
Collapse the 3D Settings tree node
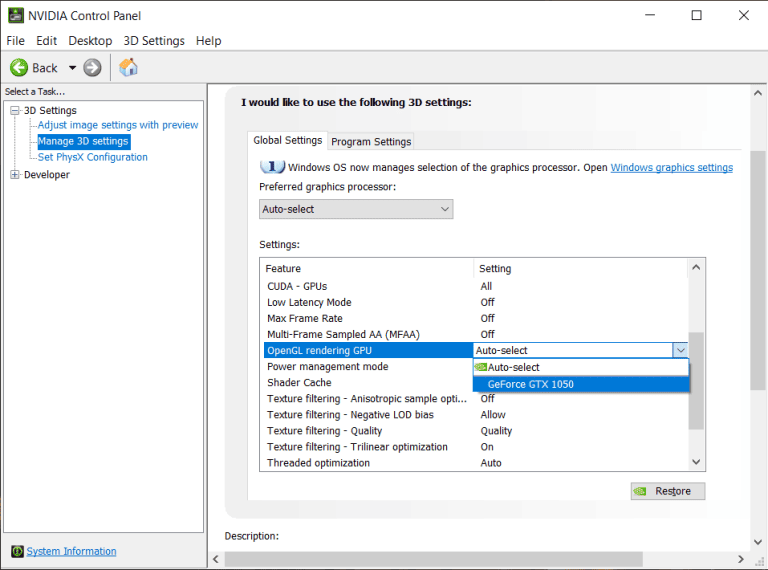click(x=15, y=110)
